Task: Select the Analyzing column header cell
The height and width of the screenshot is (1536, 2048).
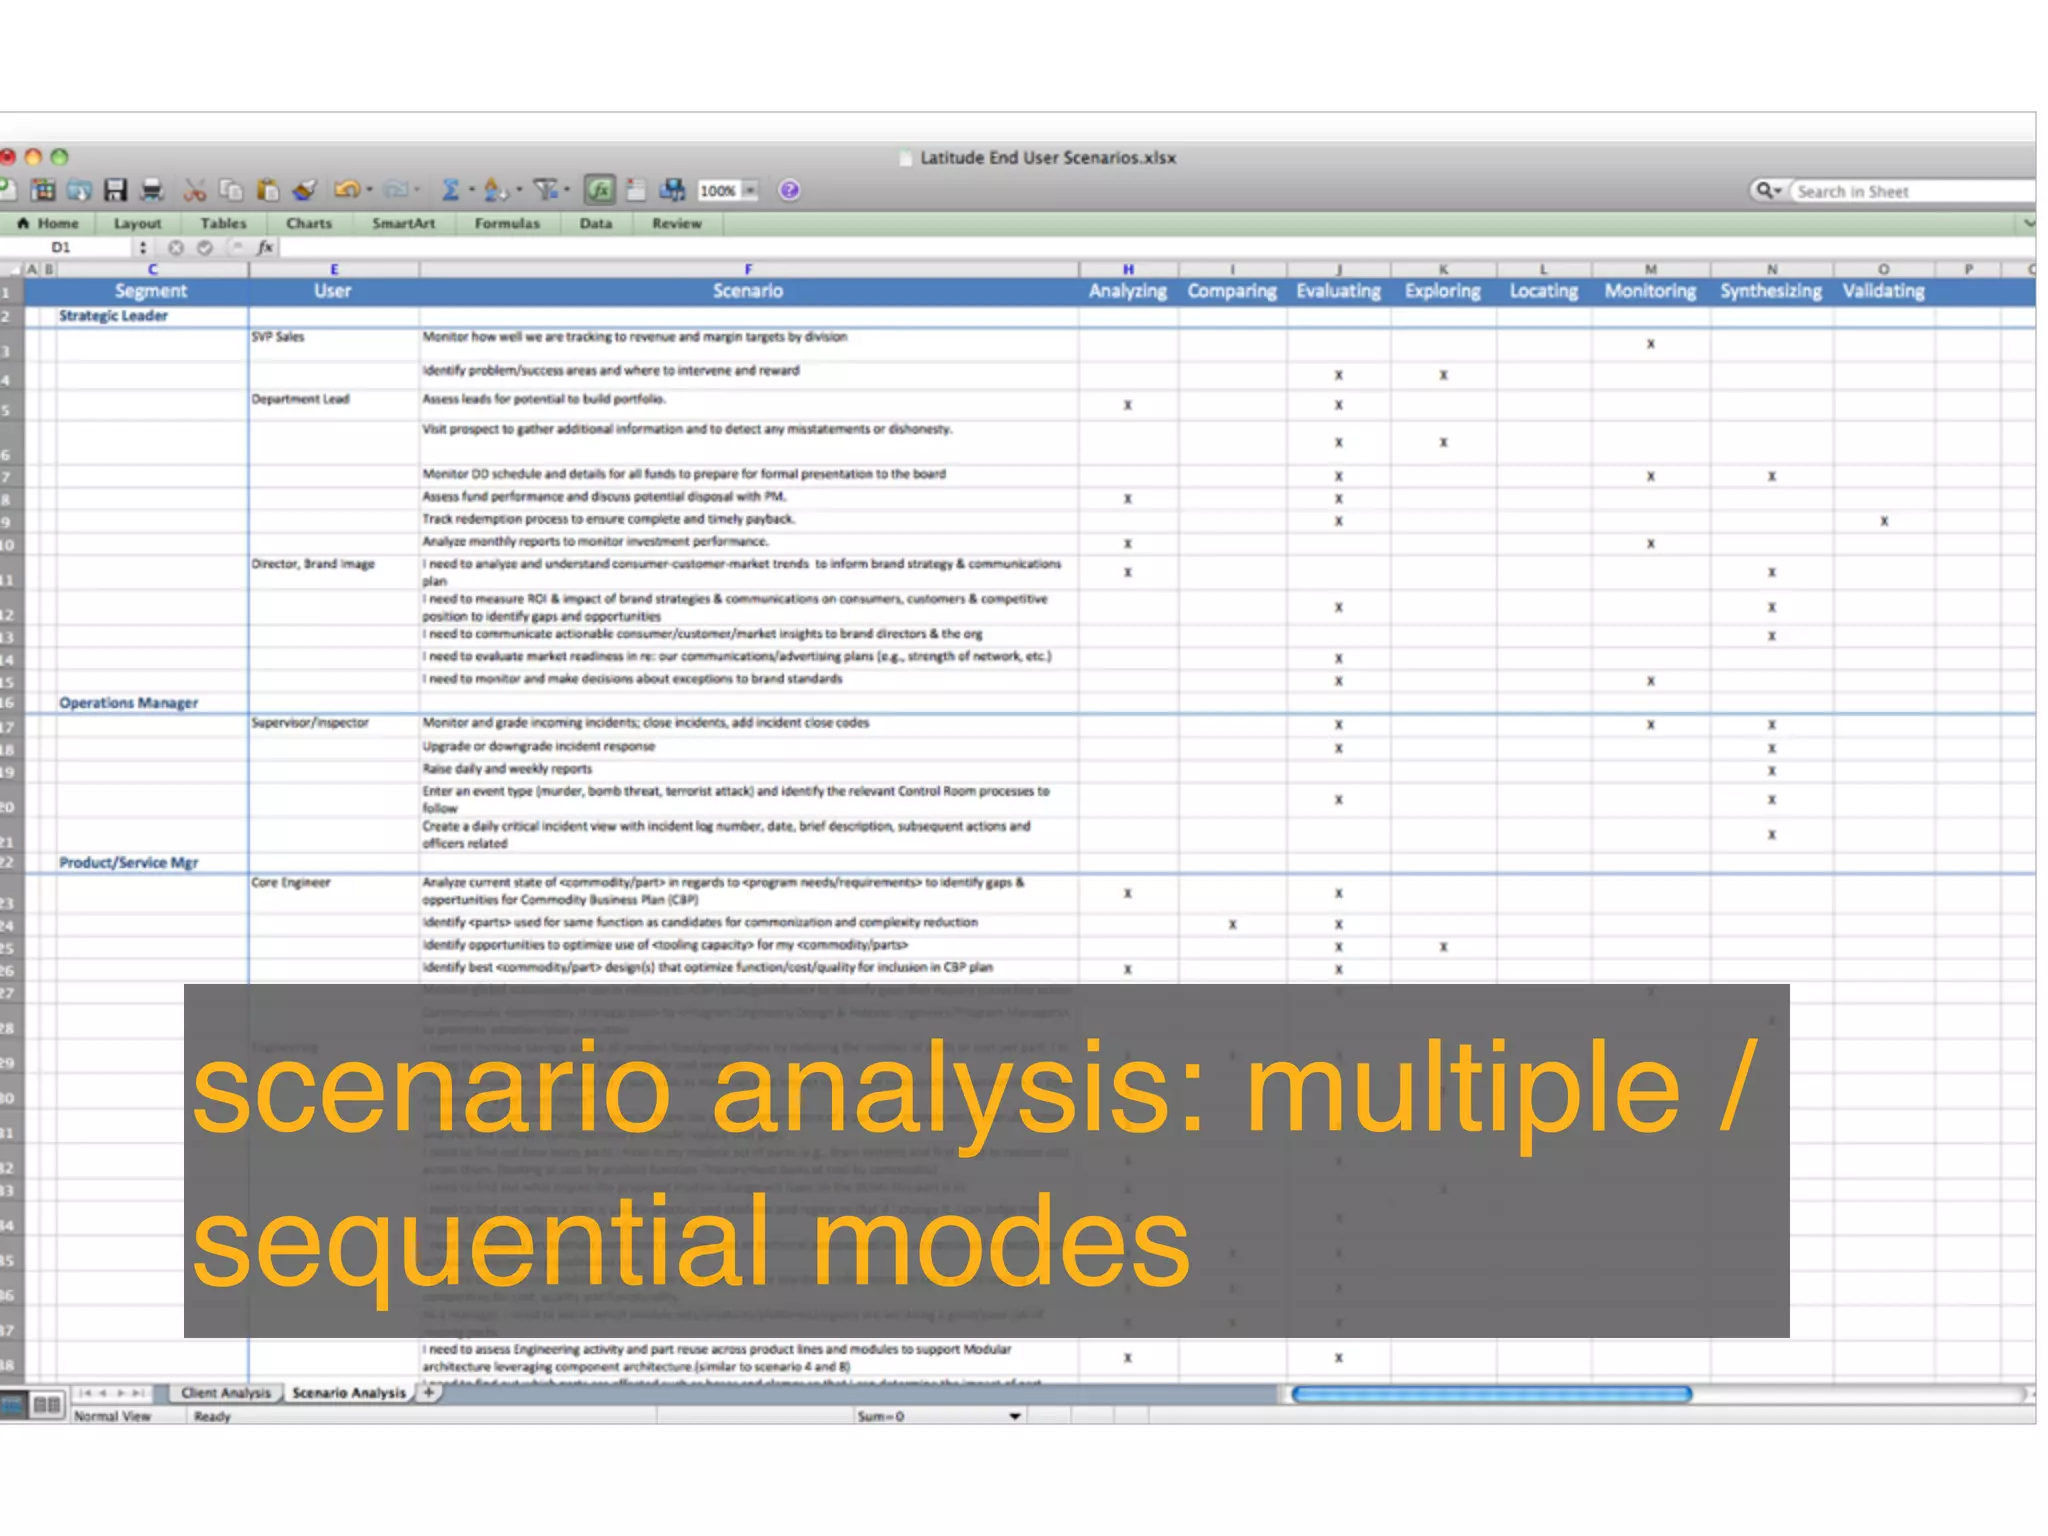Action: tap(1128, 291)
